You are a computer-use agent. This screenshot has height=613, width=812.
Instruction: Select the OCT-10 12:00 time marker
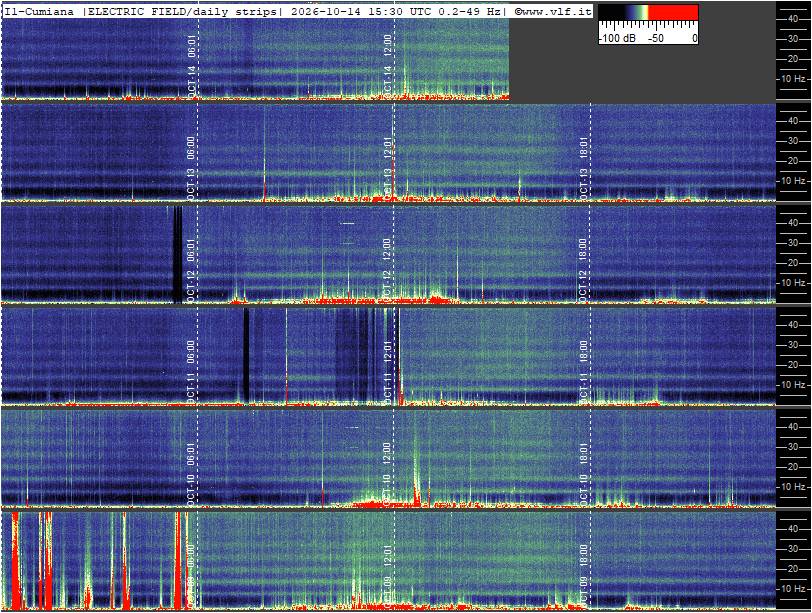388,474
